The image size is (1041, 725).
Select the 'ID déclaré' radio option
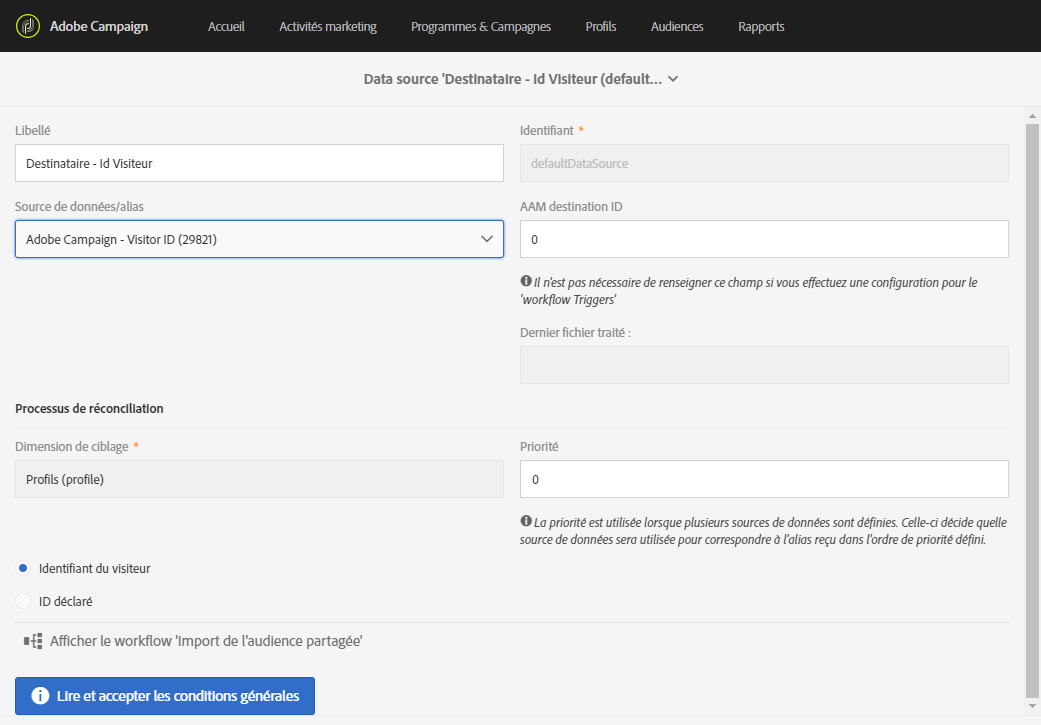pyautogui.click(x=23, y=601)
